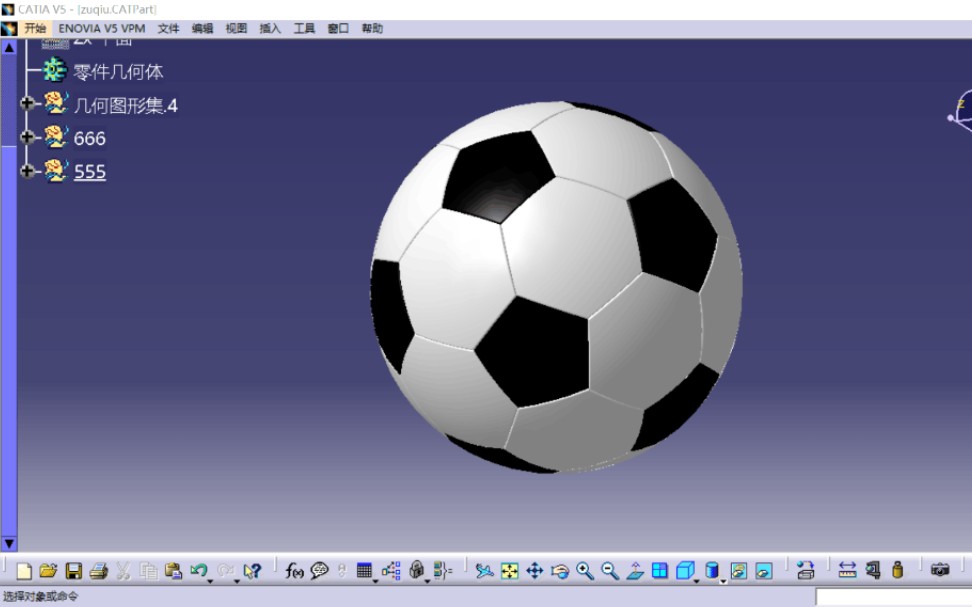Open the 工具 menu
This screenshot has width=972, height=607.
click(304, 29)
